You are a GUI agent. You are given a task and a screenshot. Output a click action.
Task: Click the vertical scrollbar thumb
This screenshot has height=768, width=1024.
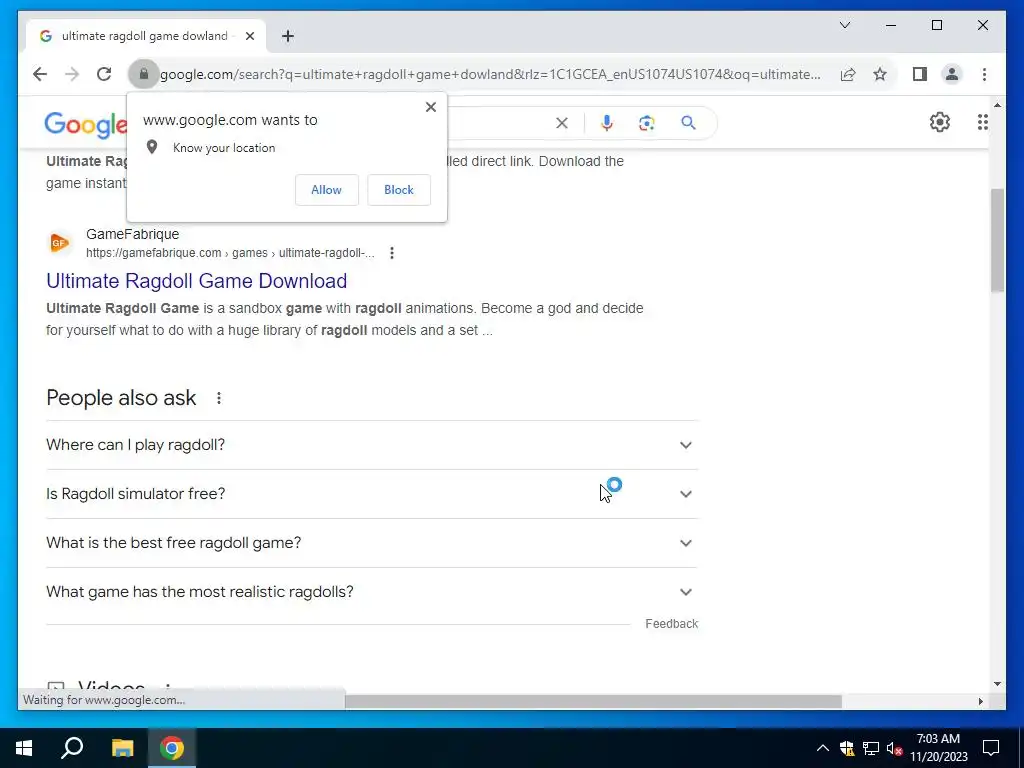[x=997, y=240]
